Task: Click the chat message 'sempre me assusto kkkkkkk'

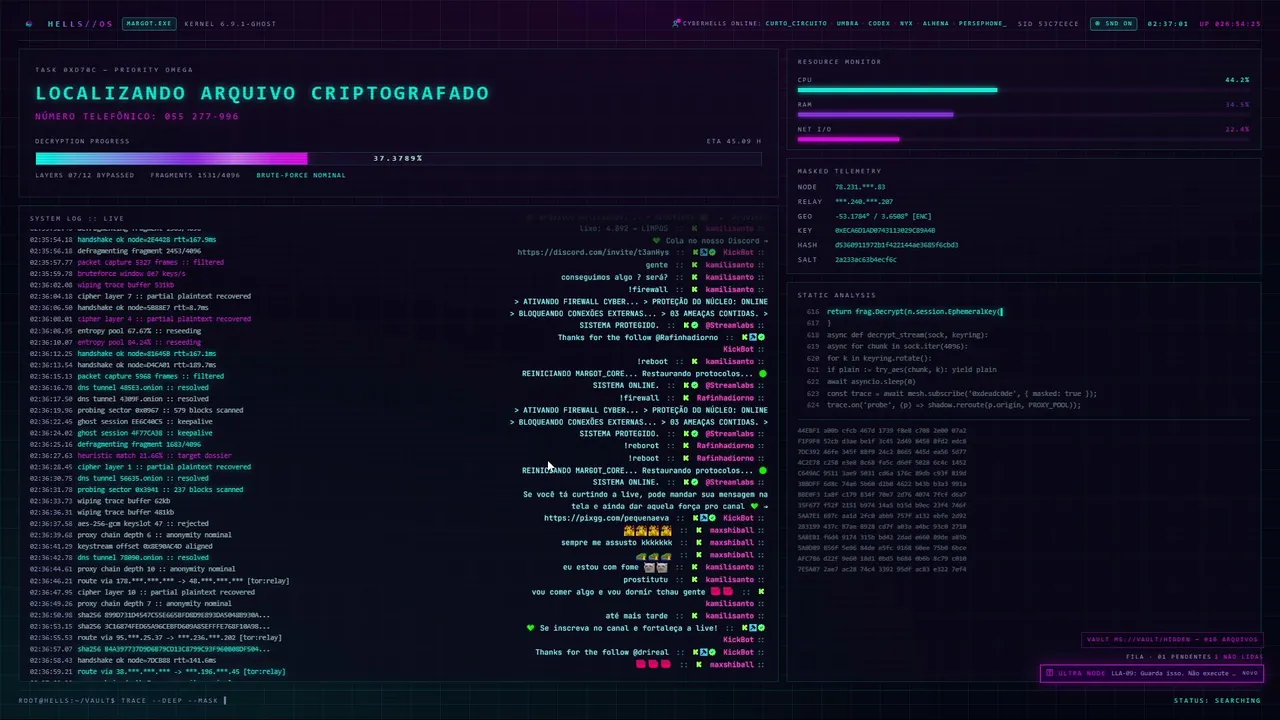Action: 617,542
